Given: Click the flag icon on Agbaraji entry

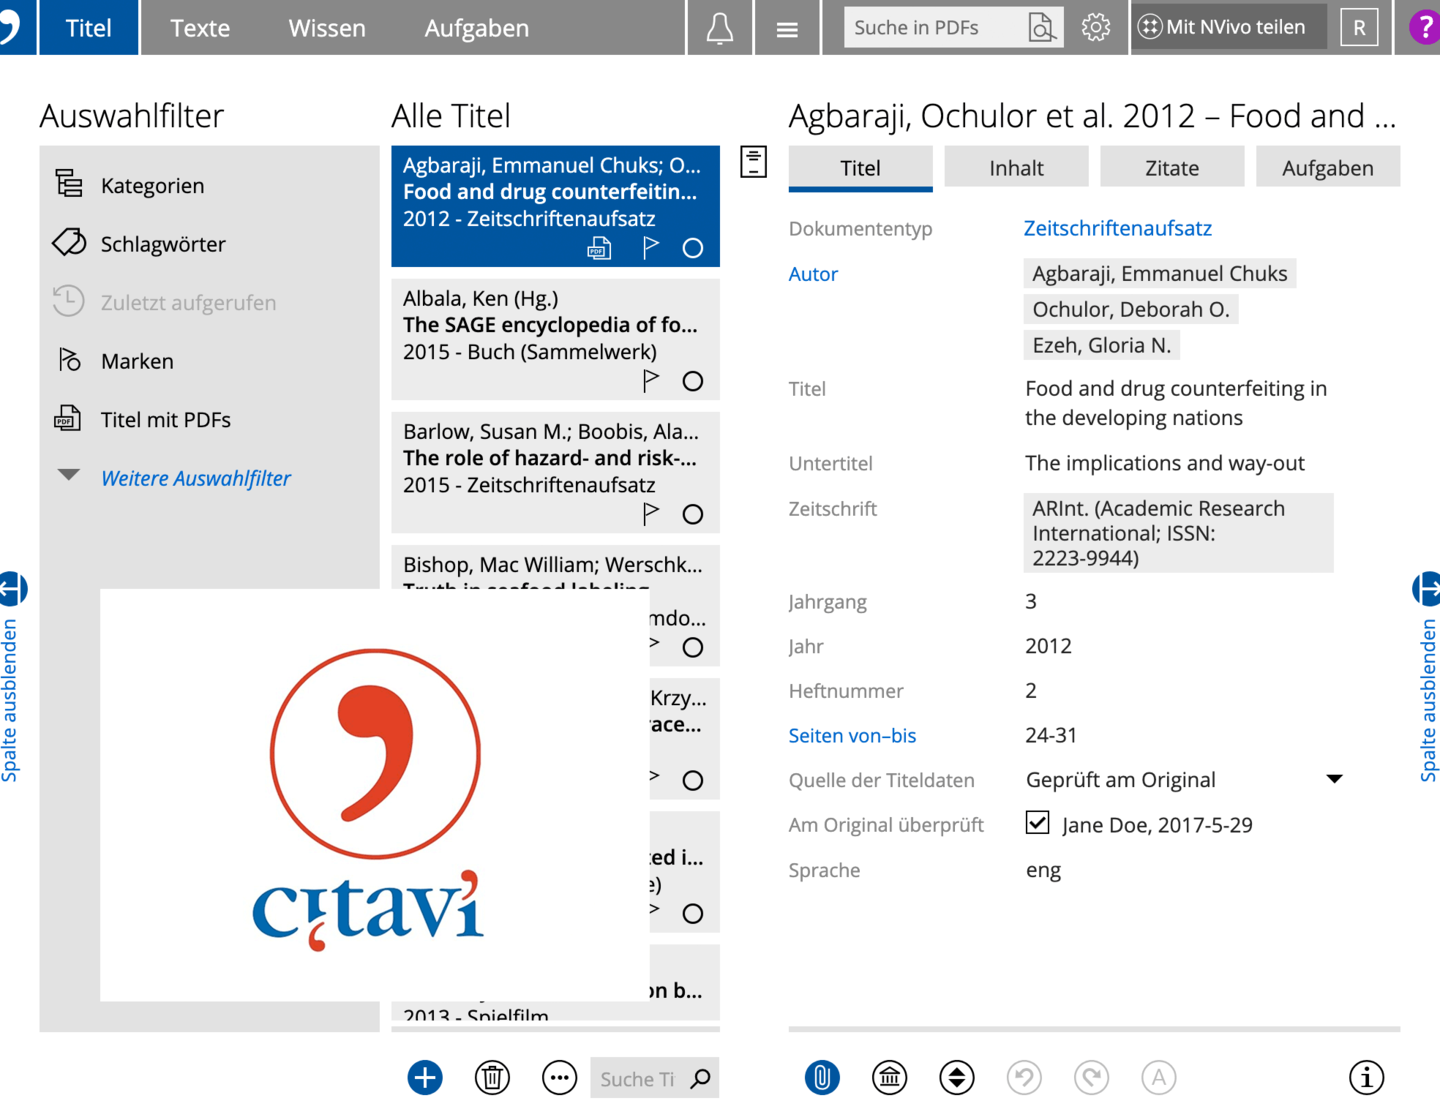Looking at the screenshot, I should point(651,247).
